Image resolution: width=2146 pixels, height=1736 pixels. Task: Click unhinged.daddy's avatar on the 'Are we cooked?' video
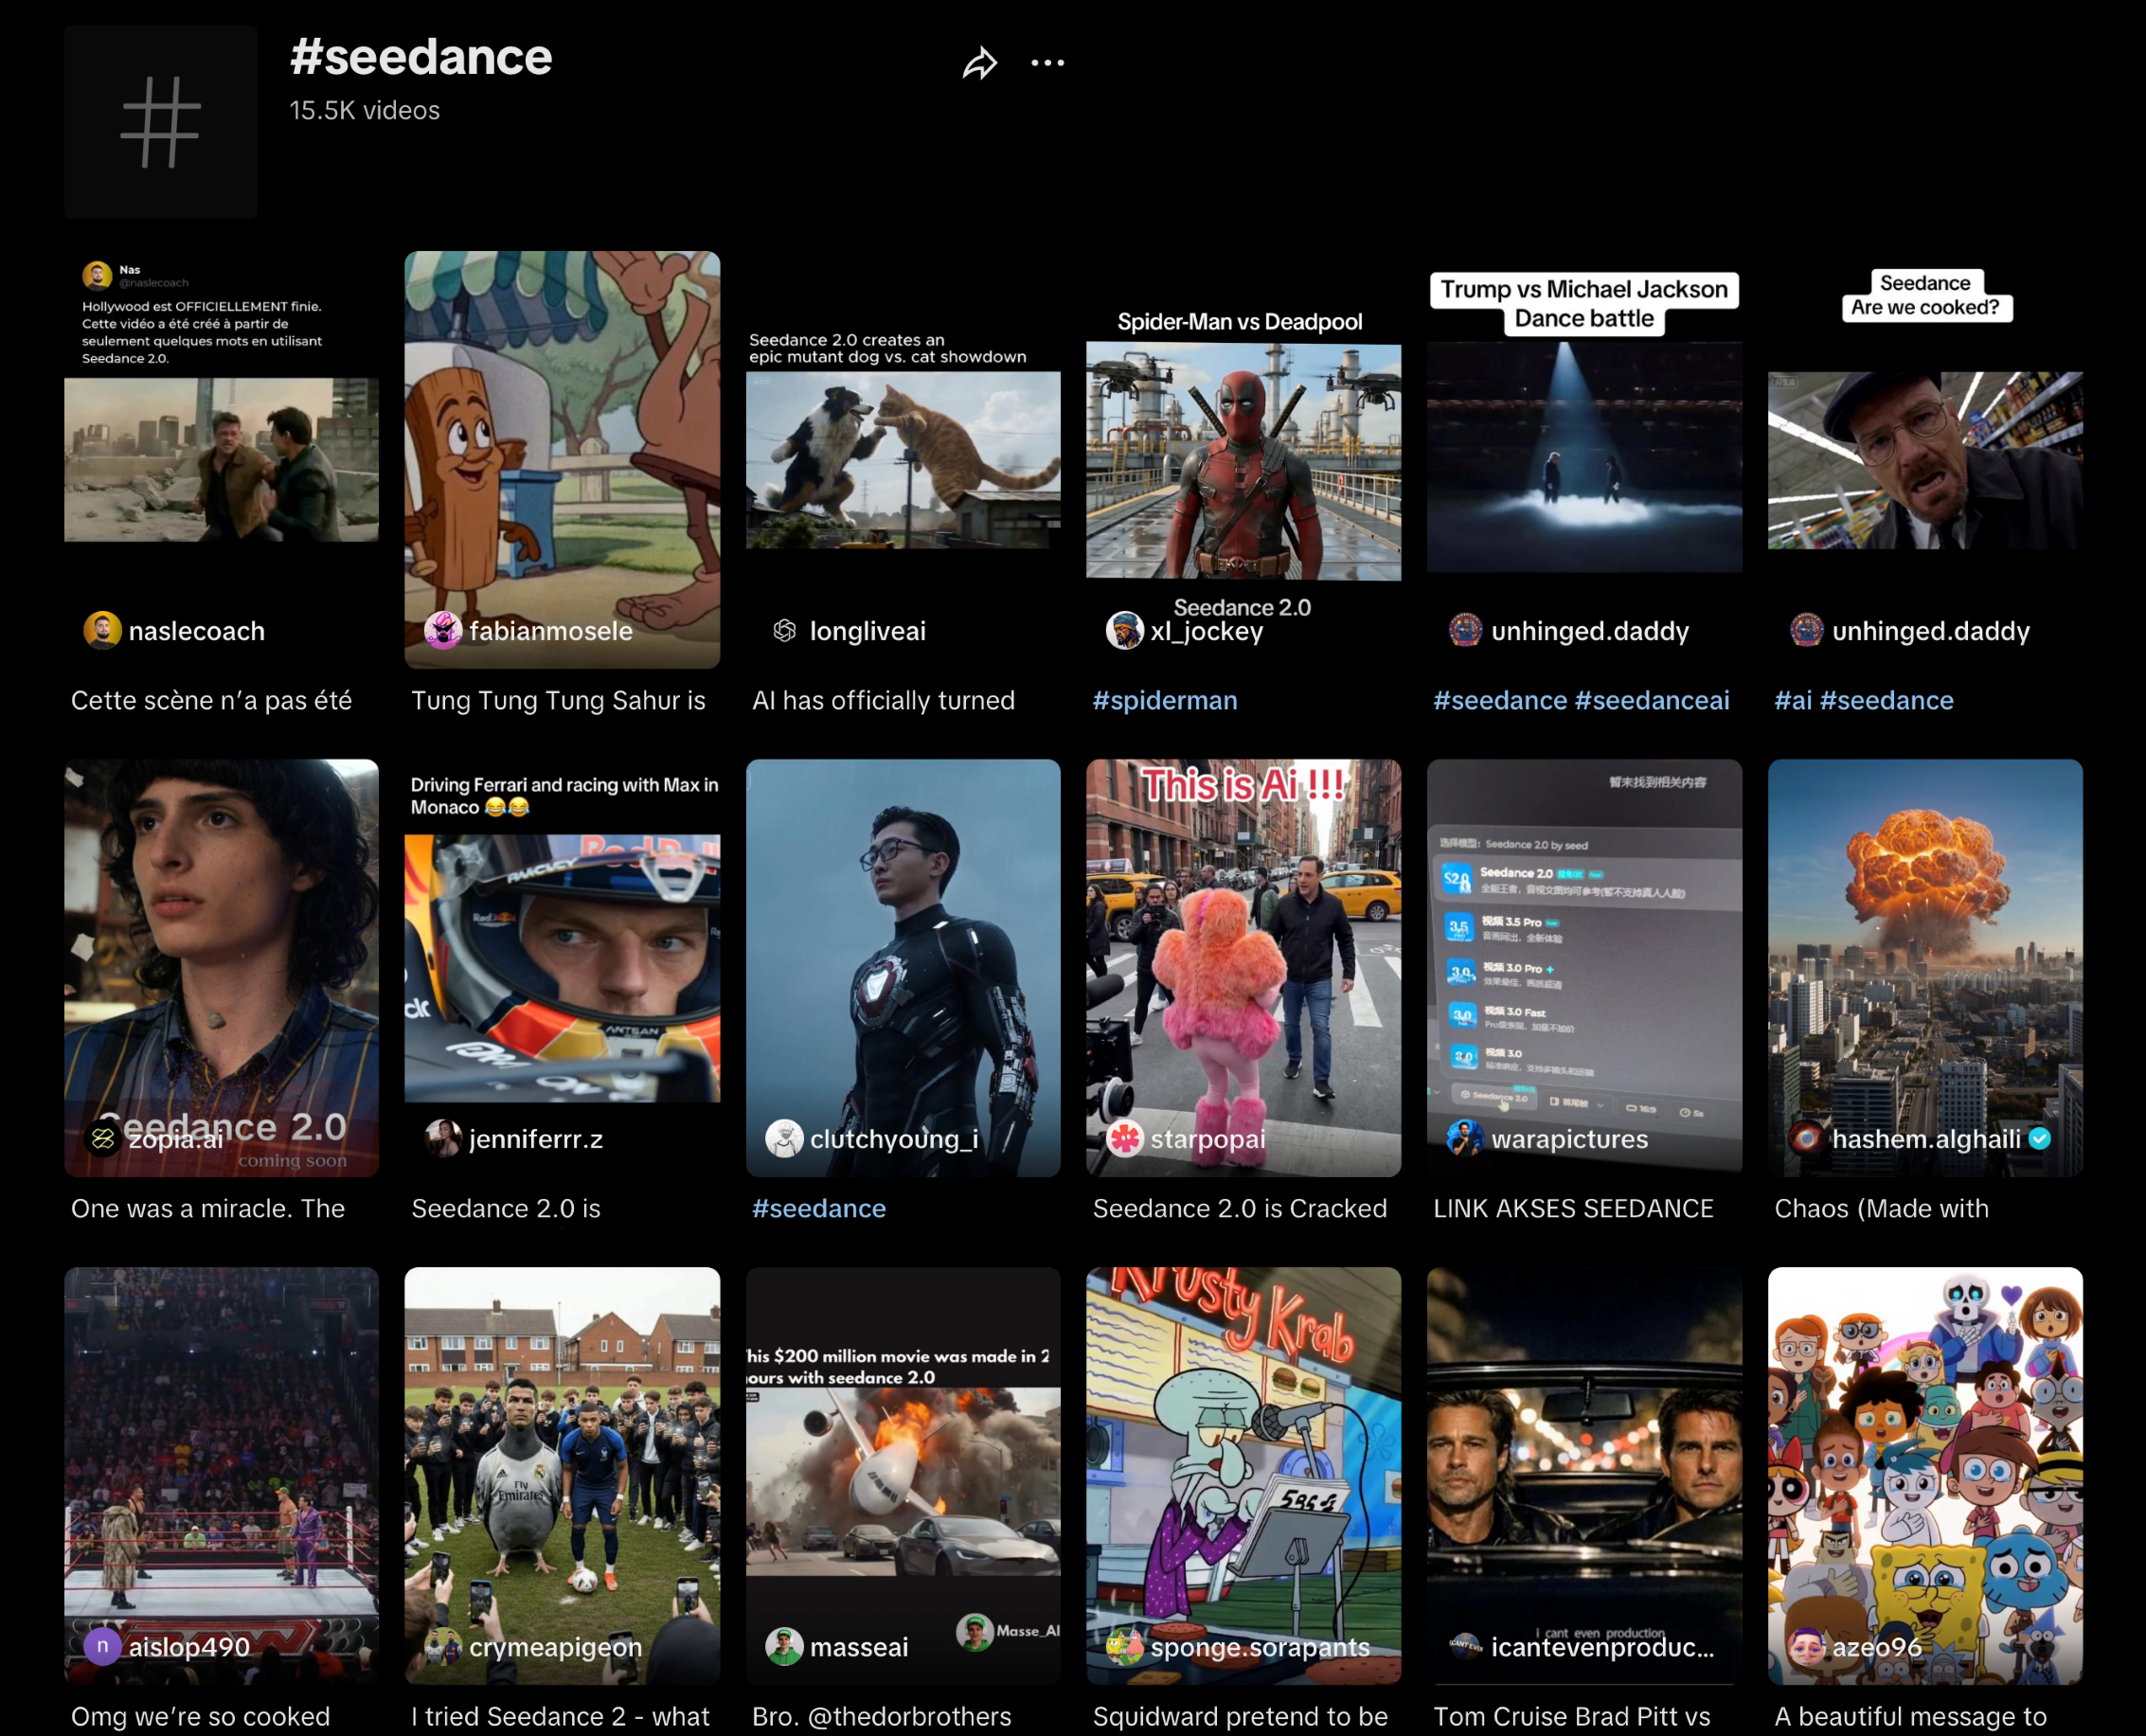click(1807, 631)
